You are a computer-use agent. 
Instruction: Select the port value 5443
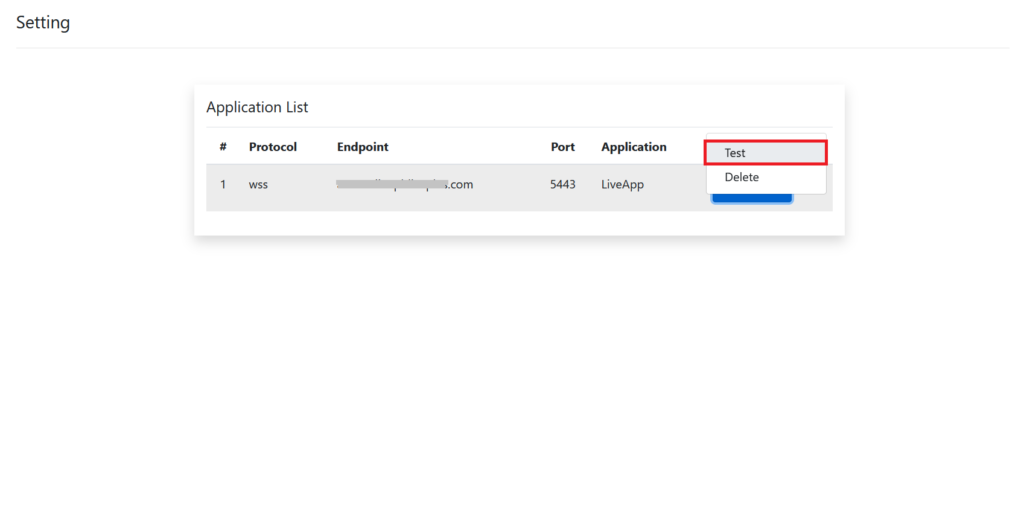point(563,184)
